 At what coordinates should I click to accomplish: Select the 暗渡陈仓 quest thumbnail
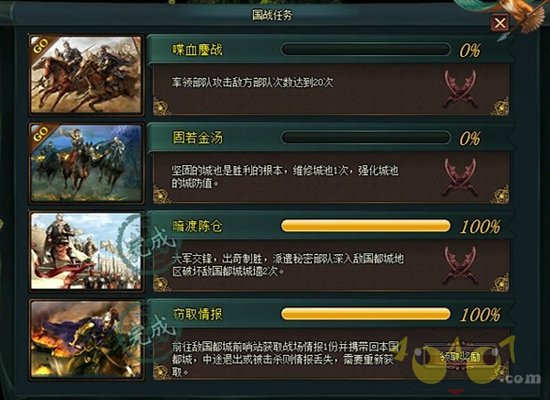point(86,251)
